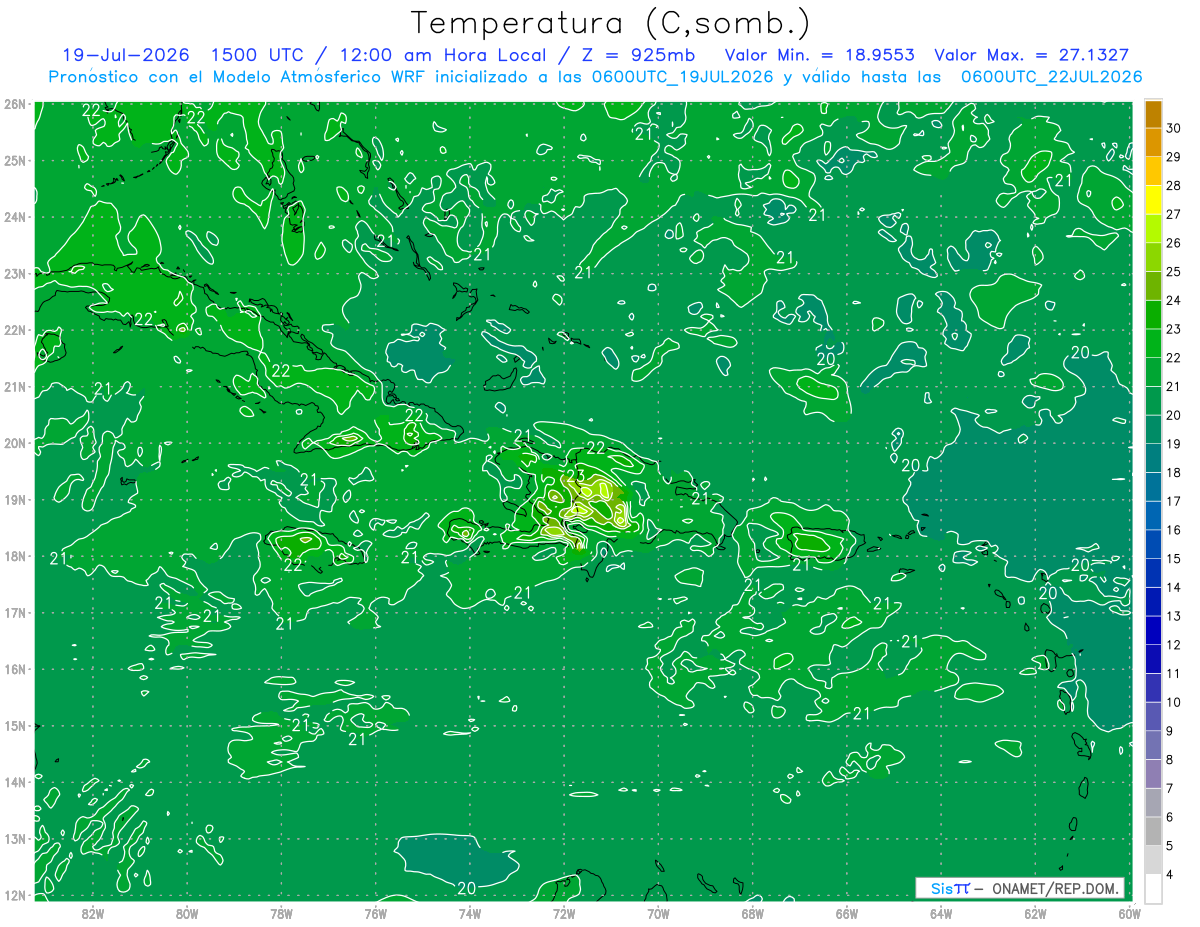Select the date text '19-Jul-2026'
1200x927 pixels.
pos(126,55)
